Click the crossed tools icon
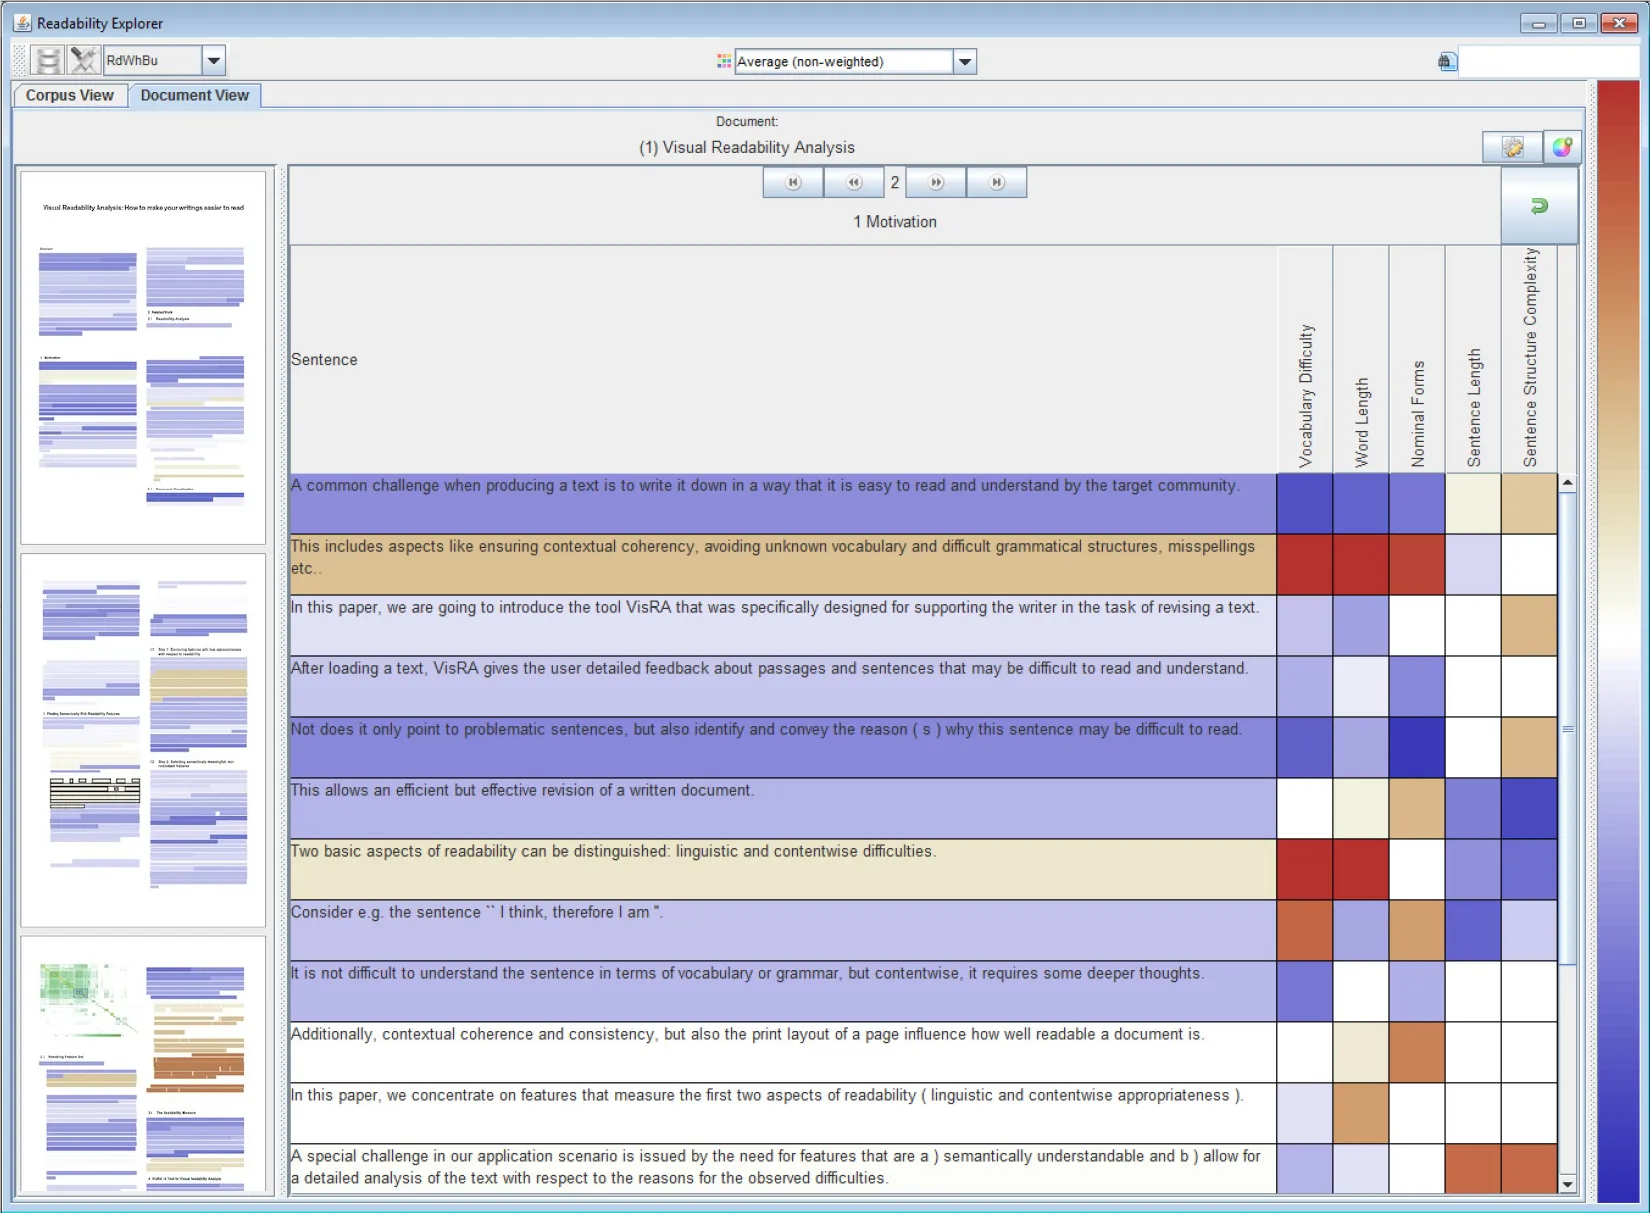 85,60
